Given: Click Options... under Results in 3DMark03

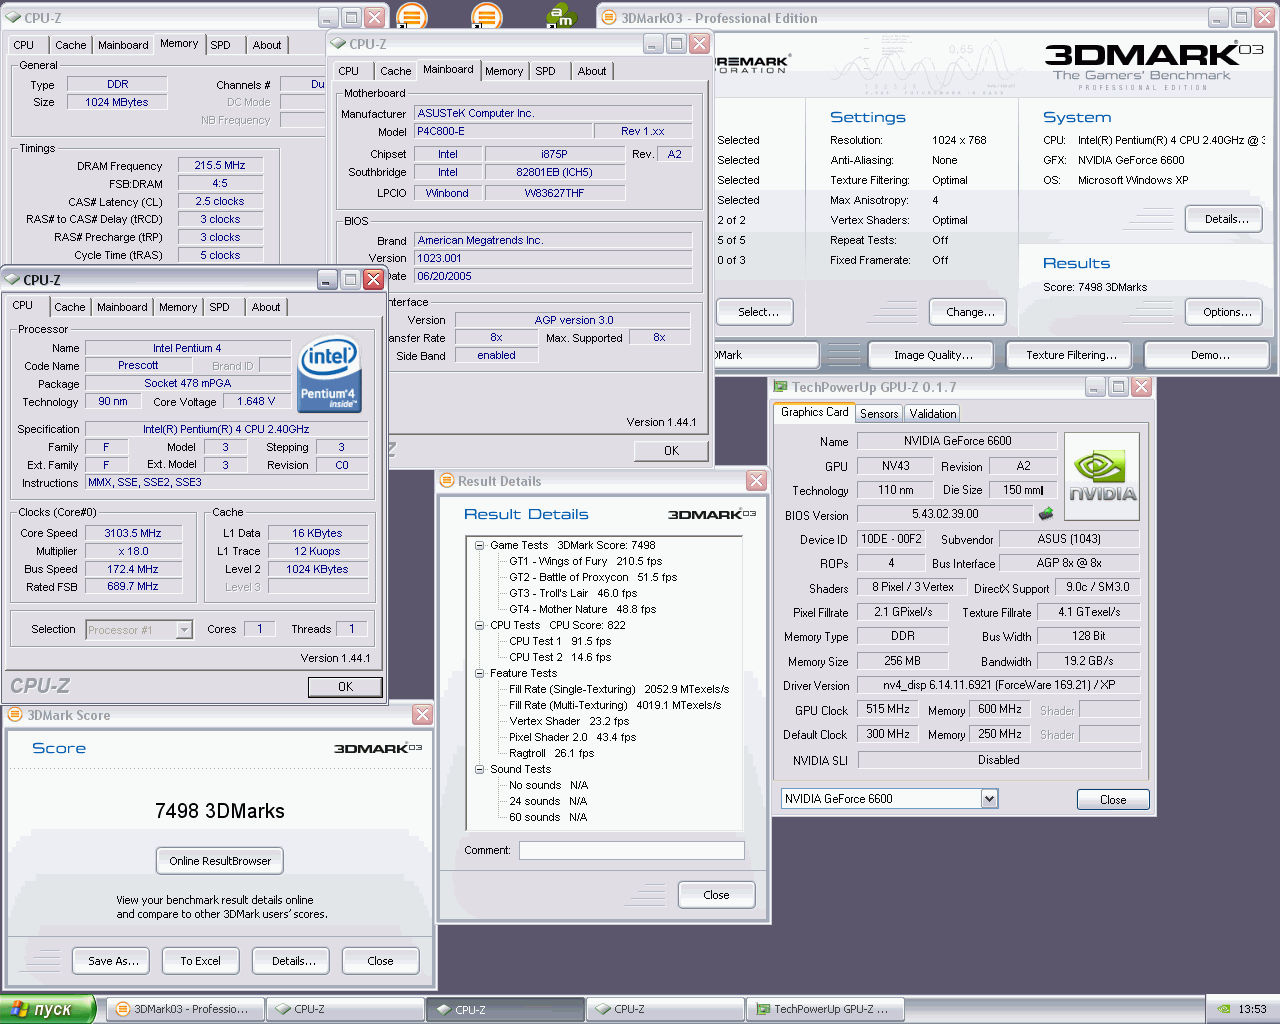Looking at the screenshot, I should click(x=1226, y=312).
